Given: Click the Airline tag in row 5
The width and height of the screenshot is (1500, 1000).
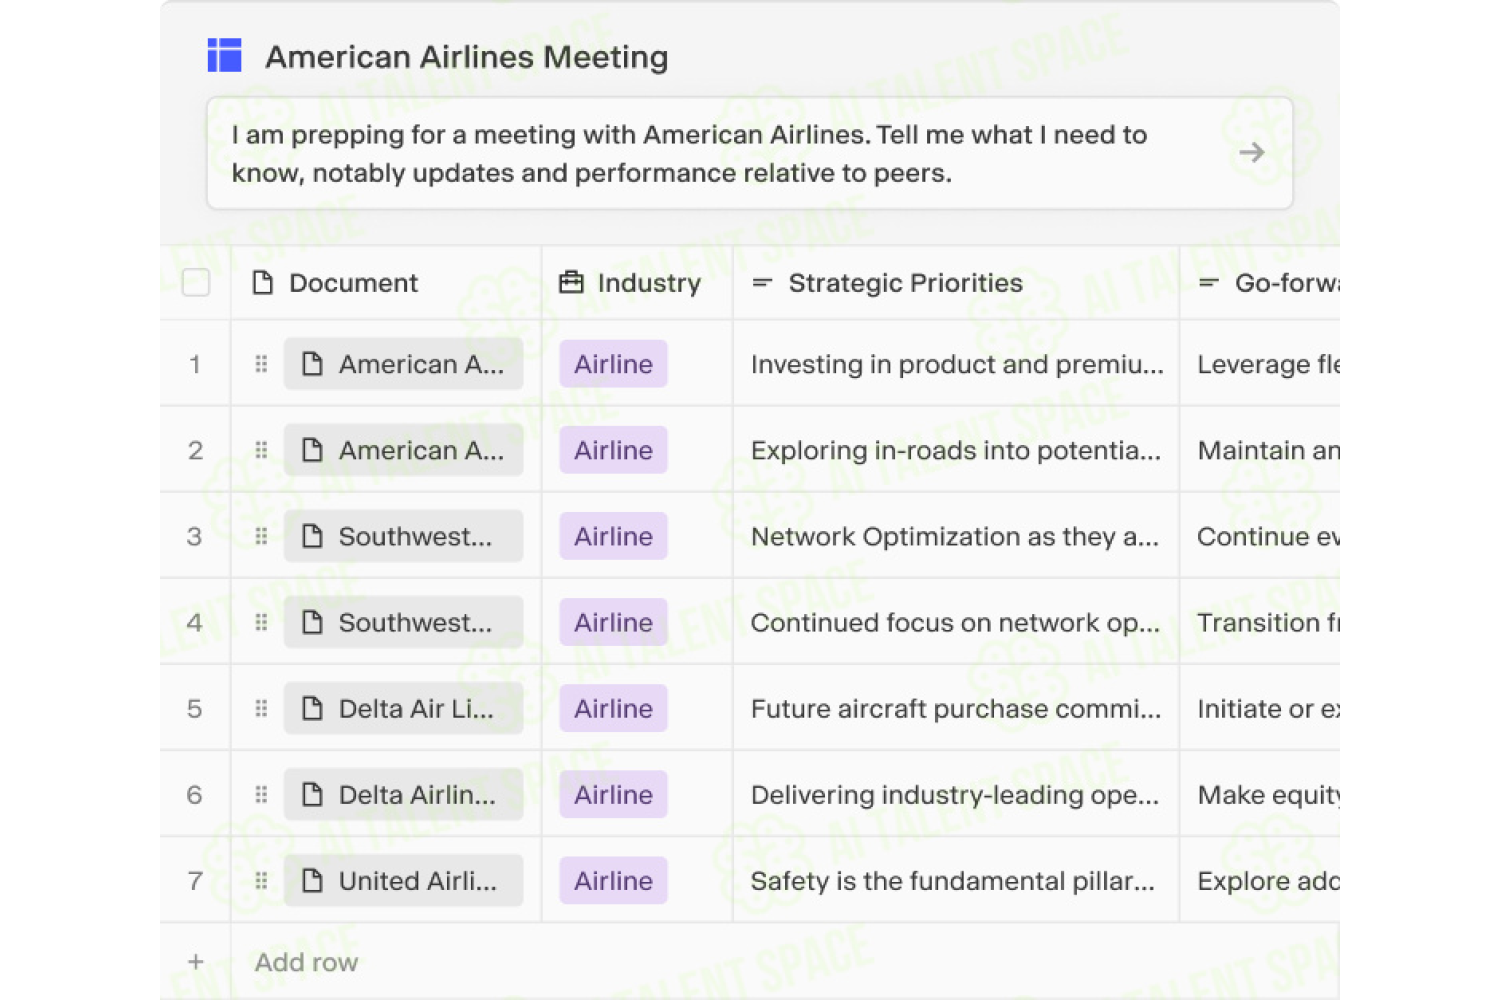Looking at the screenshot, I should pyautogui.click(x=613, y=708).
